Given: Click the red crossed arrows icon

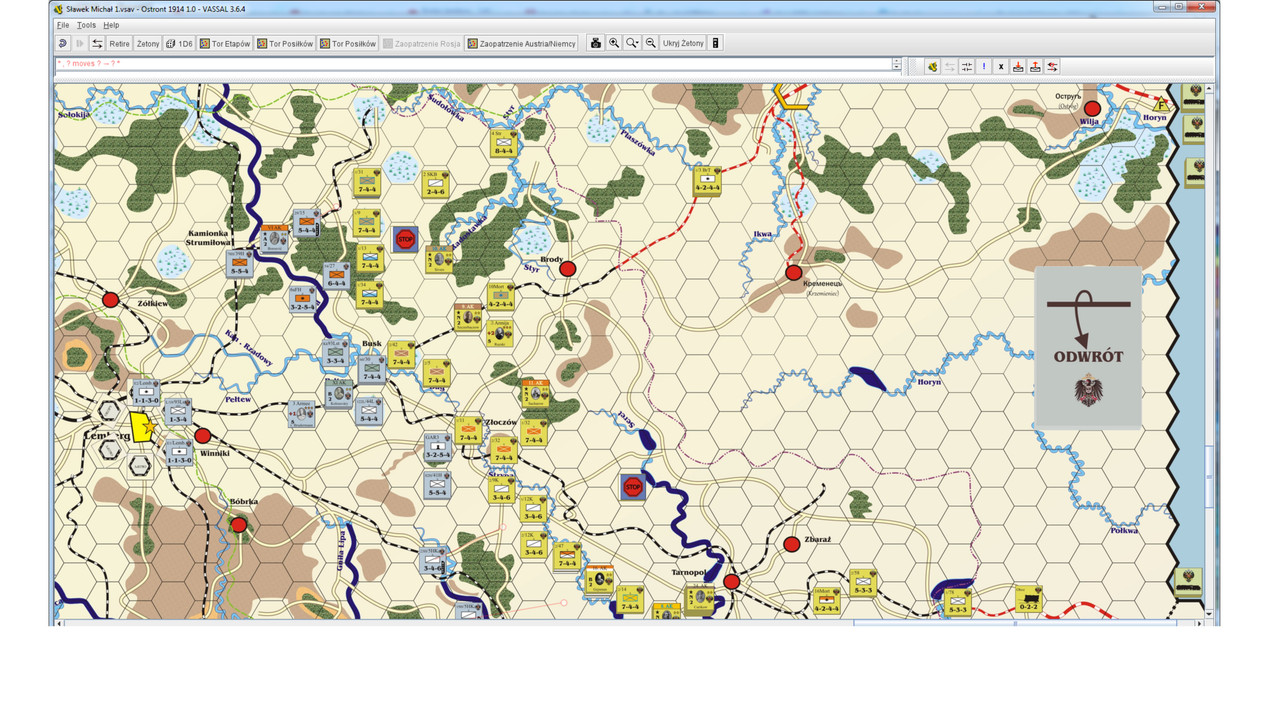Looking at the screenshot, I should 1052,67.
